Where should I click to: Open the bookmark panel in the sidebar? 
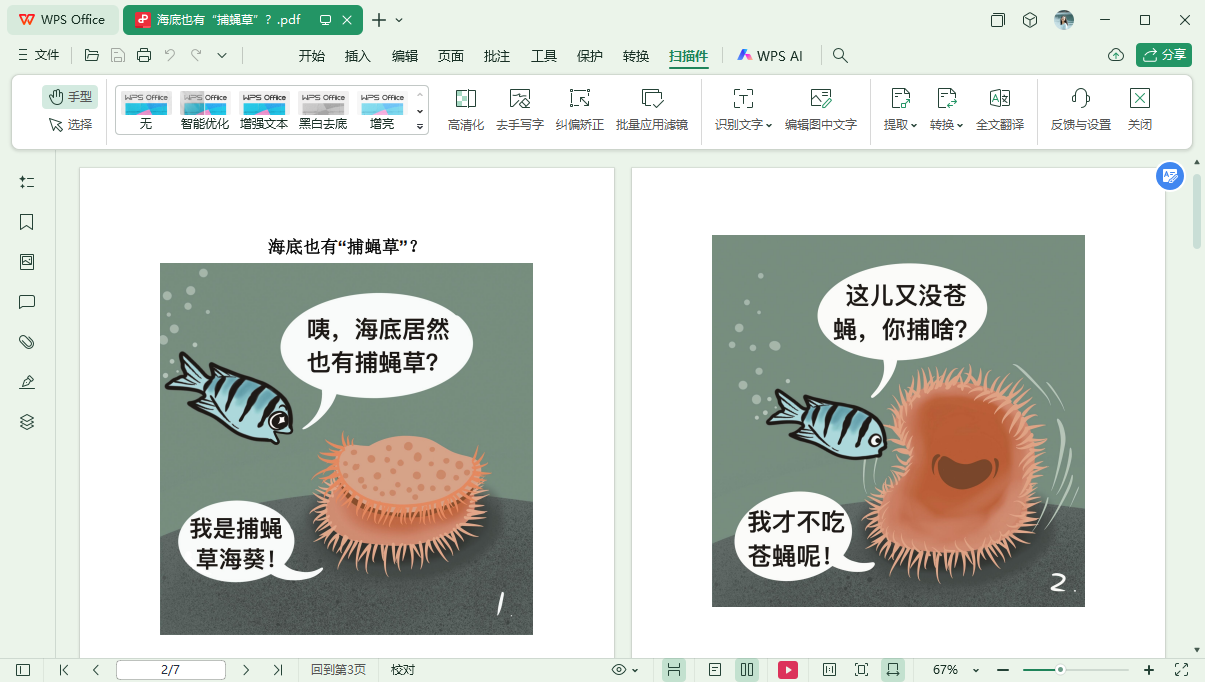[26, 222]
